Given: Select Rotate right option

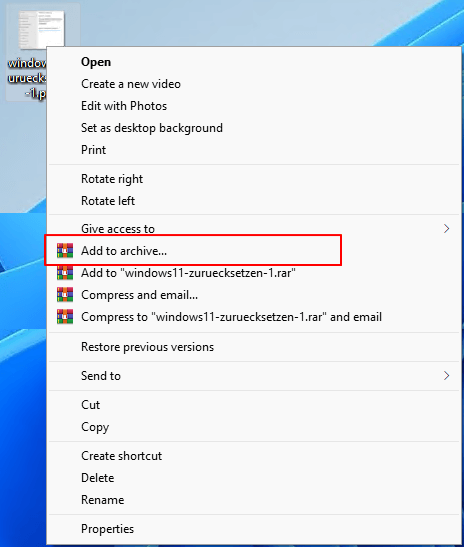Looking at the screenshot, I should coord(112,179).
